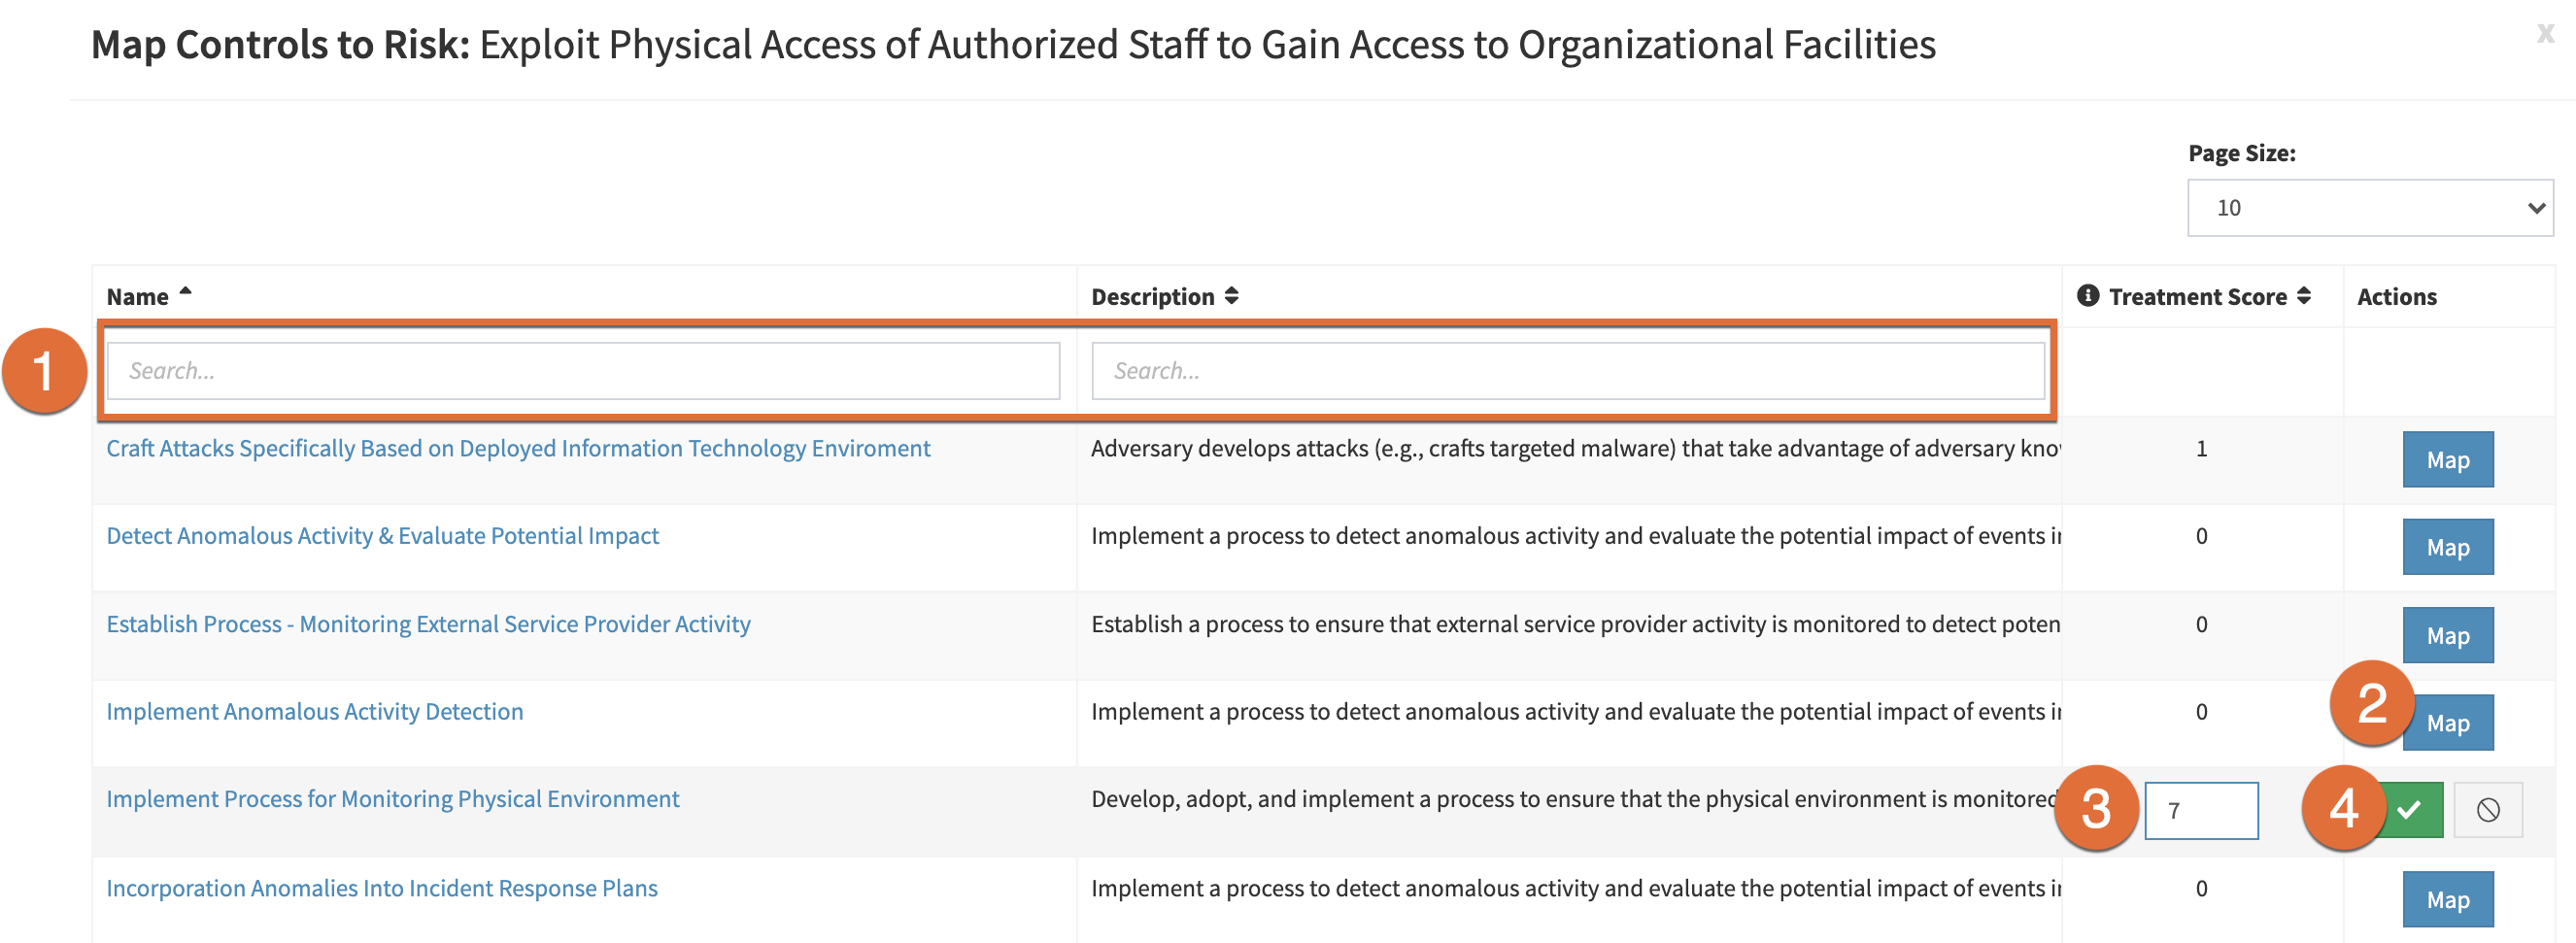The height and width of the screenshot is (943, 2576).
Task: Map the Craft Attacks control
Action: point(2447,459)
